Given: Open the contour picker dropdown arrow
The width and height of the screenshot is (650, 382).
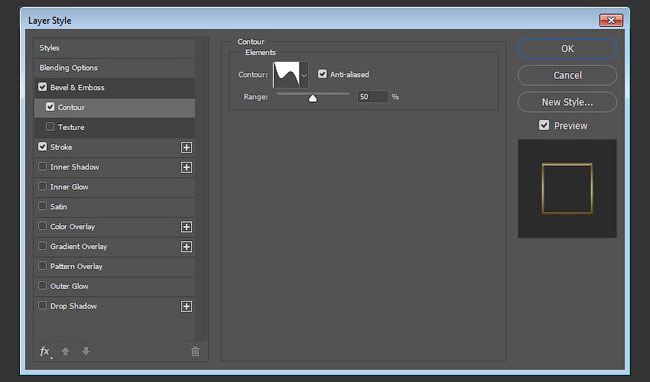Looking at the screenshot, I should [304, 75].
